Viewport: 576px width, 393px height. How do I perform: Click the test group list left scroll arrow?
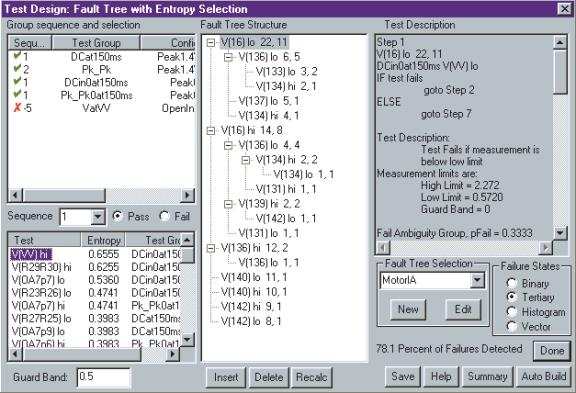15,195
